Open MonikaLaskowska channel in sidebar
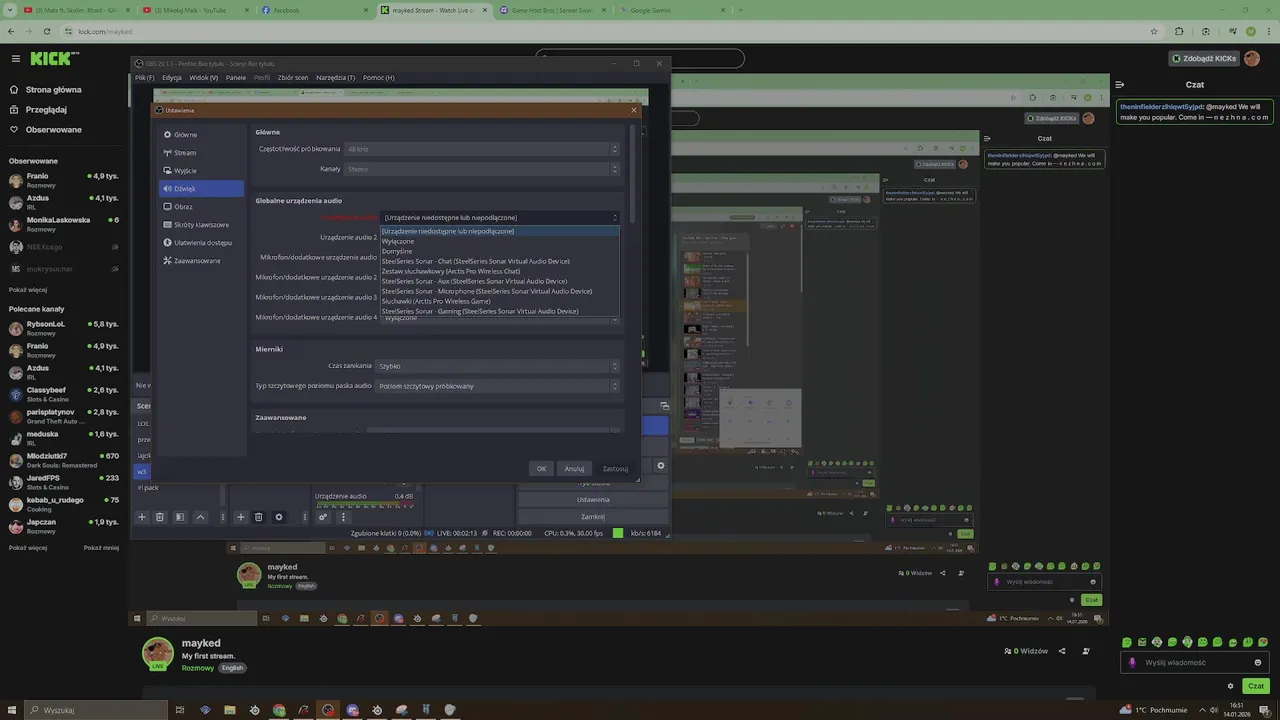This screenshot has width=1280, height=720. pos(64,224)
